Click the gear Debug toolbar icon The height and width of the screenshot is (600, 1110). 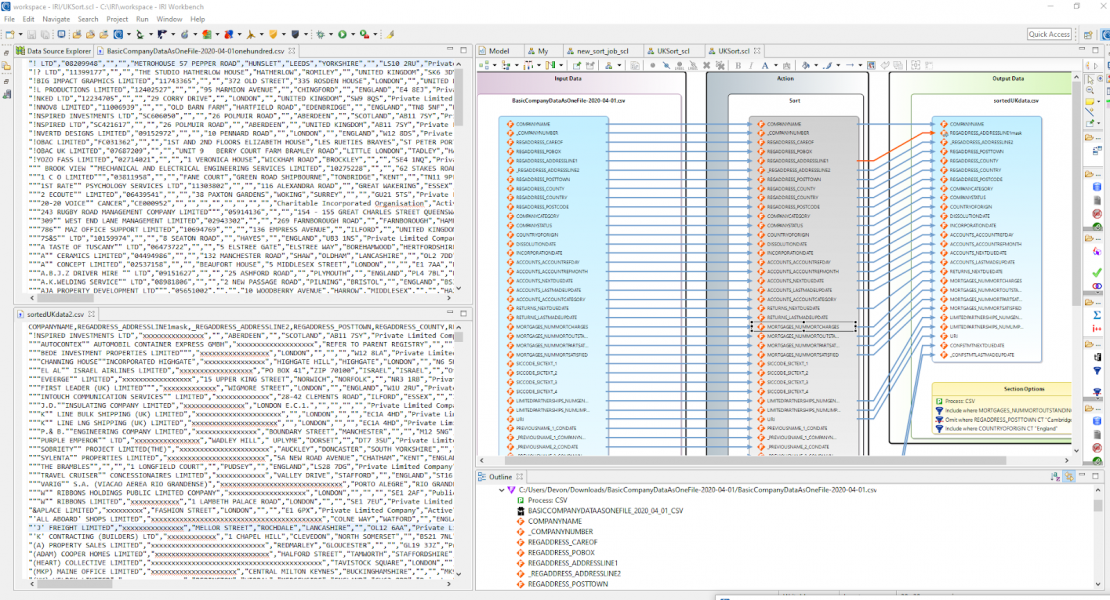click(320, 34)
